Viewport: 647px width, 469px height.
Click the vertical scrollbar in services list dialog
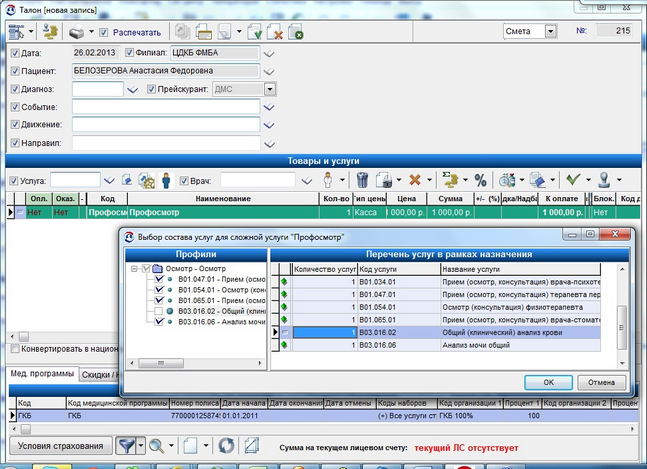[x=622, y=328]
